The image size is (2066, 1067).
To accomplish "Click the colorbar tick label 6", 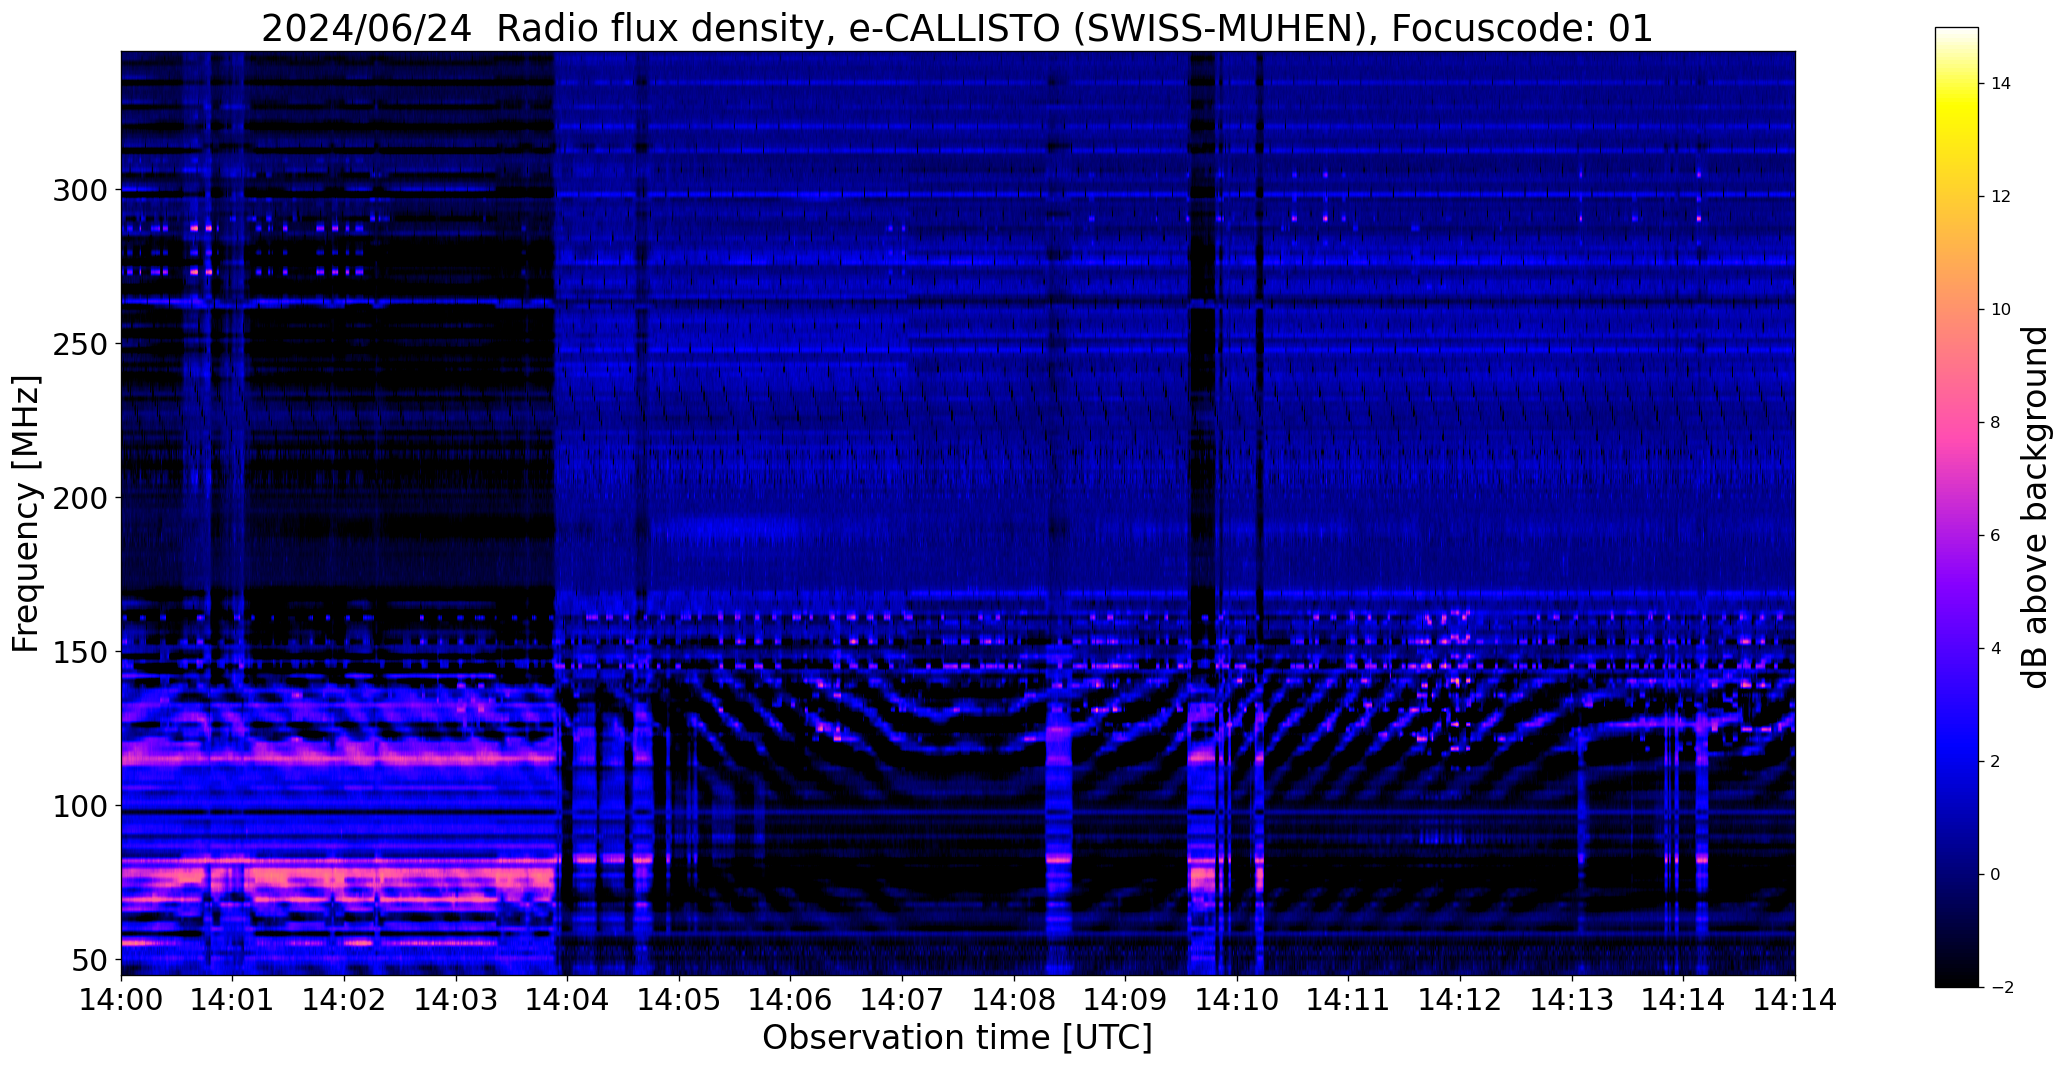I will tap(1995, 535).
